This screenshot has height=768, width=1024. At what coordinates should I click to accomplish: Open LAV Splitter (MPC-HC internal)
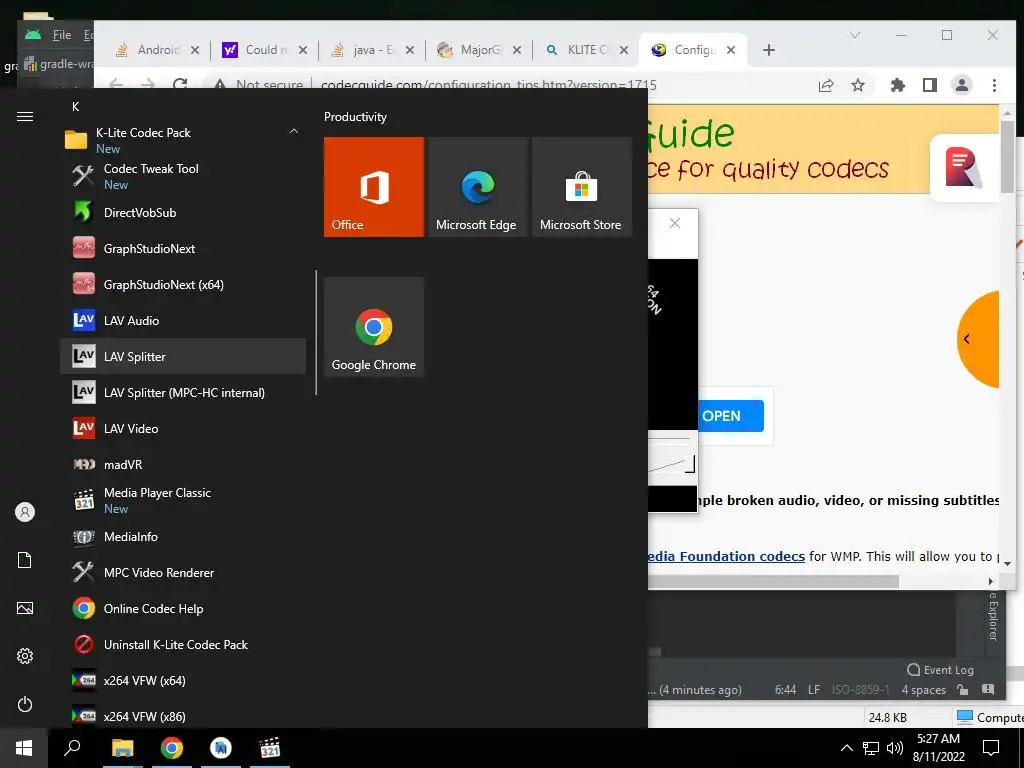[x=183, y=392]
